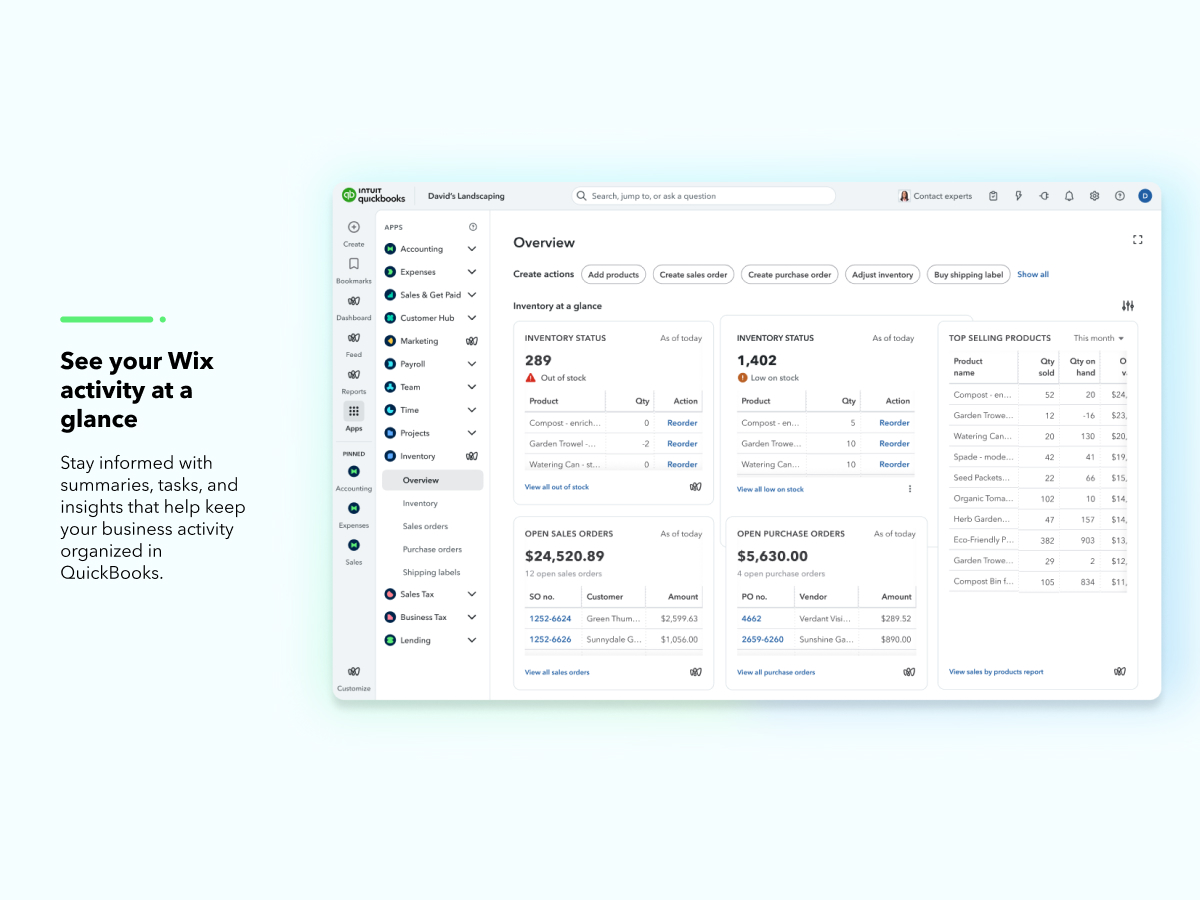This screenshot has height=900, width=1200.
Task: Click the notifications bell icon
Action: (1069, 196)
